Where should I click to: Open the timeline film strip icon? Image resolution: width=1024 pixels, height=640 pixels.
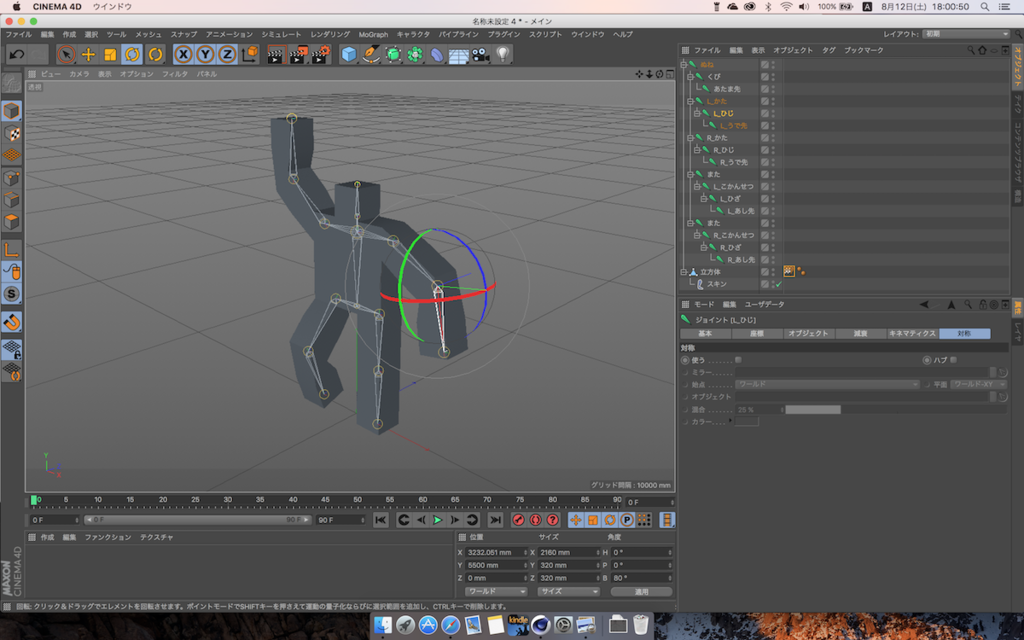[667, 520]
